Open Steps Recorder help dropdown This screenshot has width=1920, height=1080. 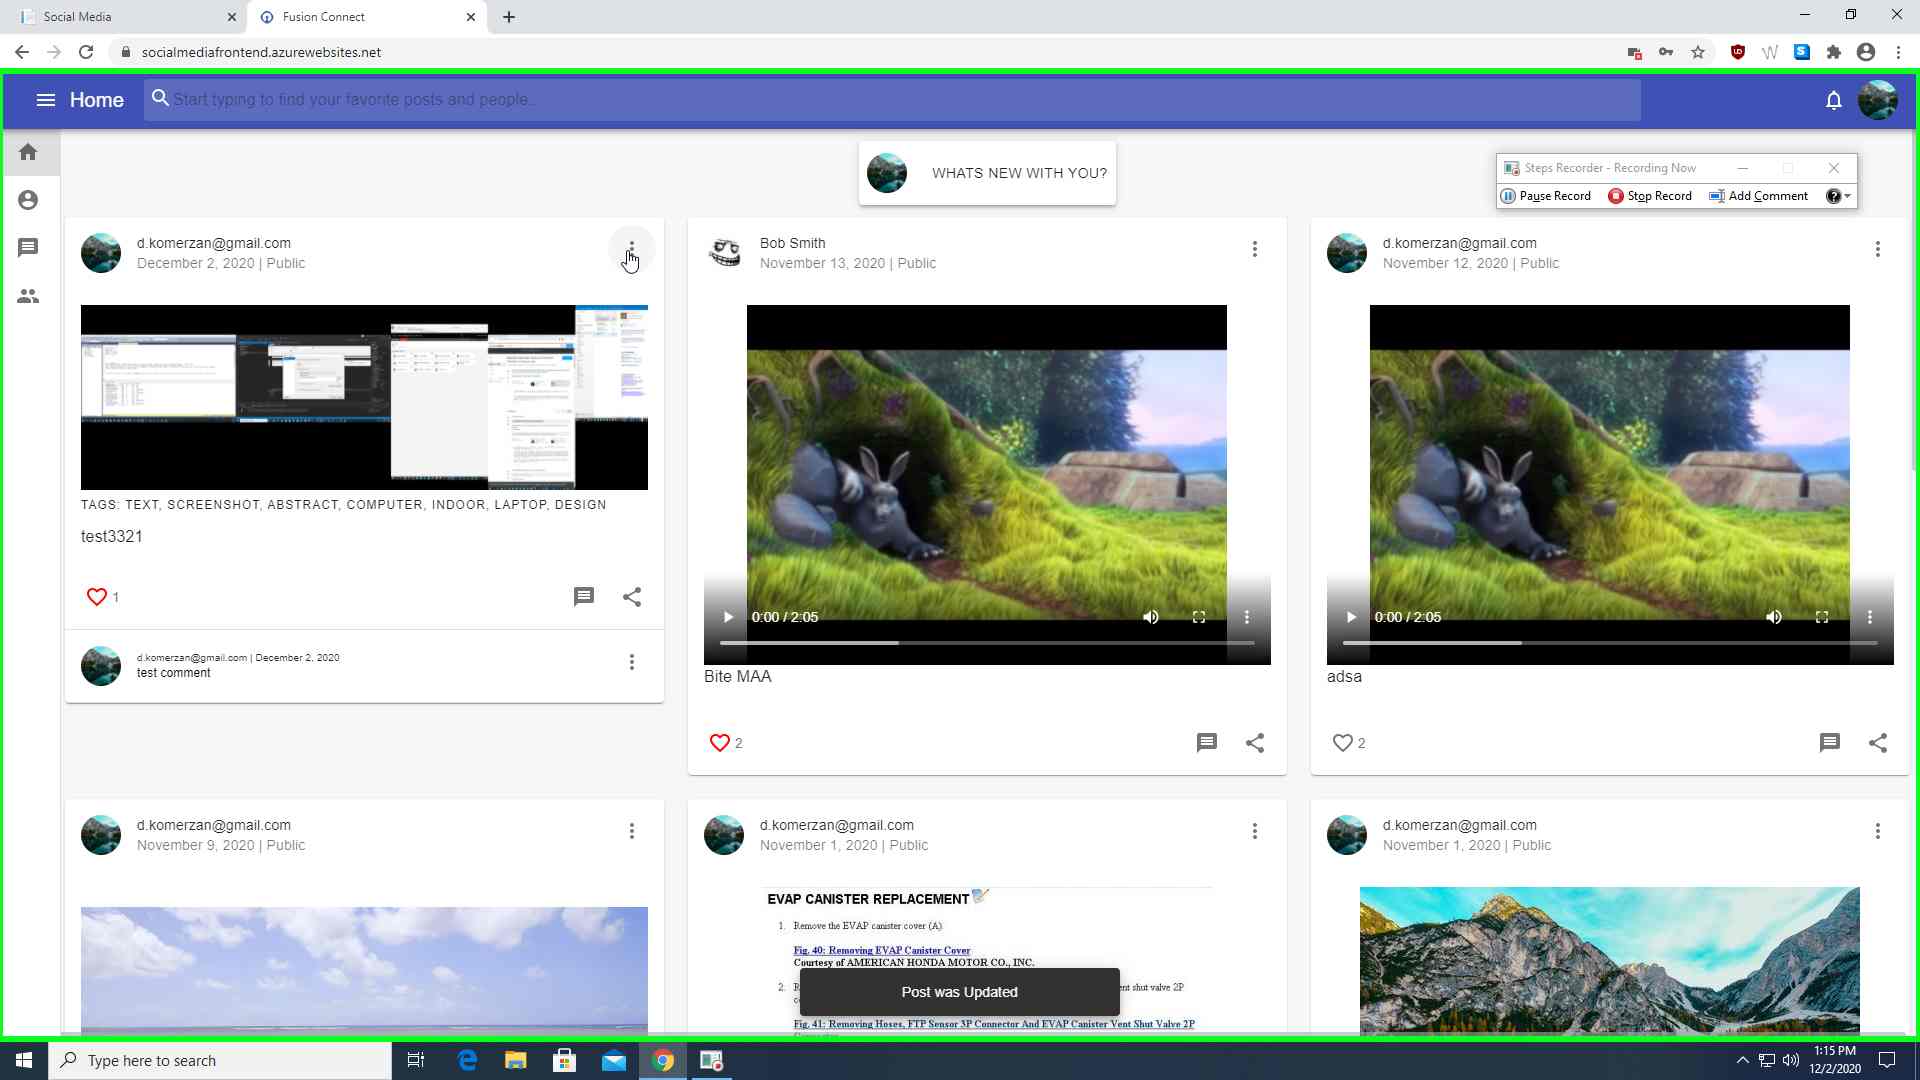point(1839,196)
